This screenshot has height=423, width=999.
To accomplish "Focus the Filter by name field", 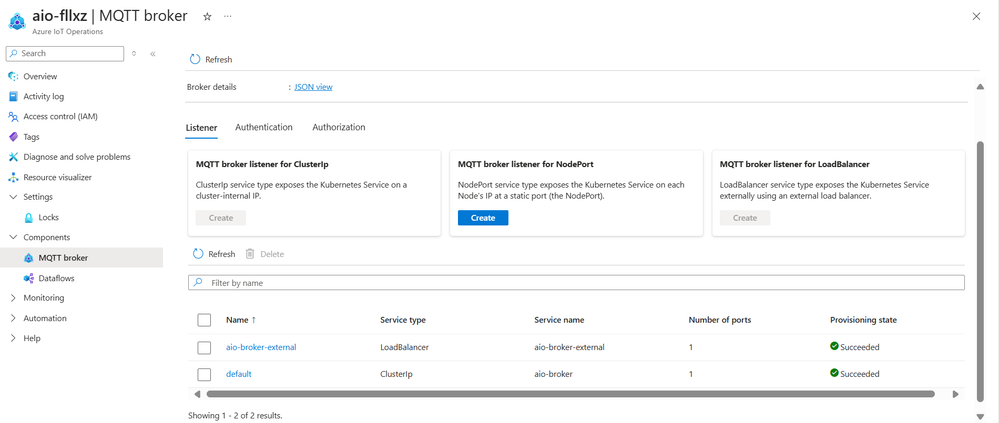I will click(576, 282).
